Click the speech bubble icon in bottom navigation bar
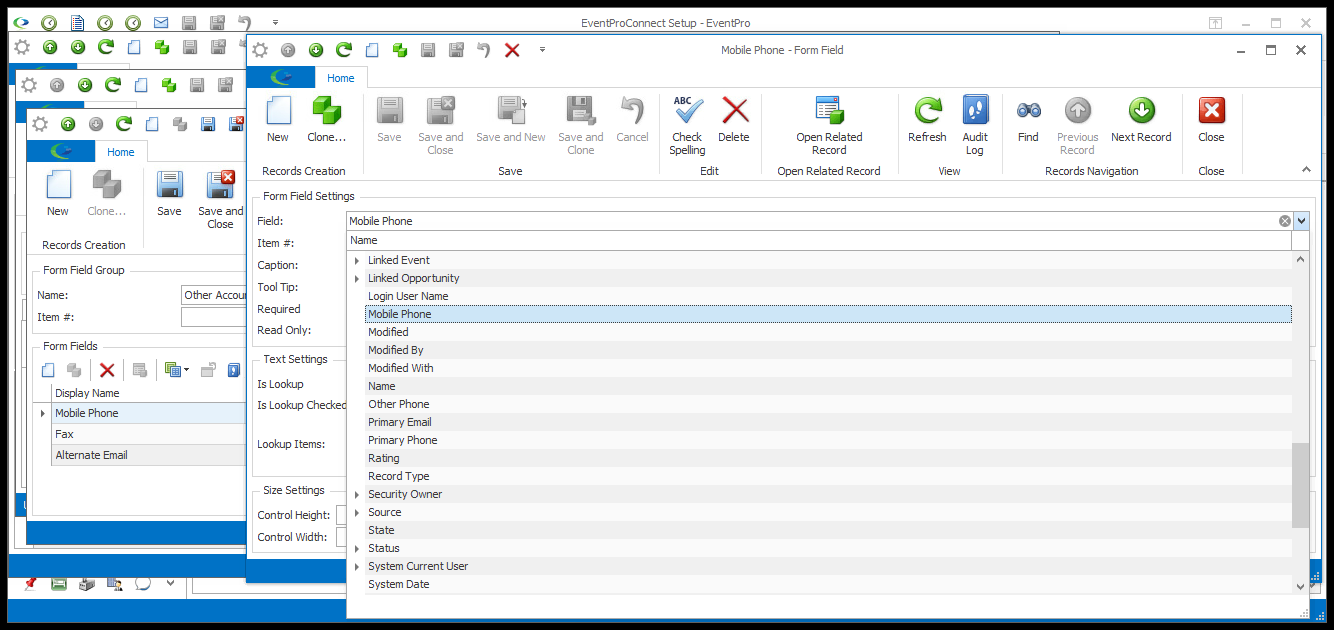The height and width of the screenshot is (630, 1334). click(x=143, y=583)
